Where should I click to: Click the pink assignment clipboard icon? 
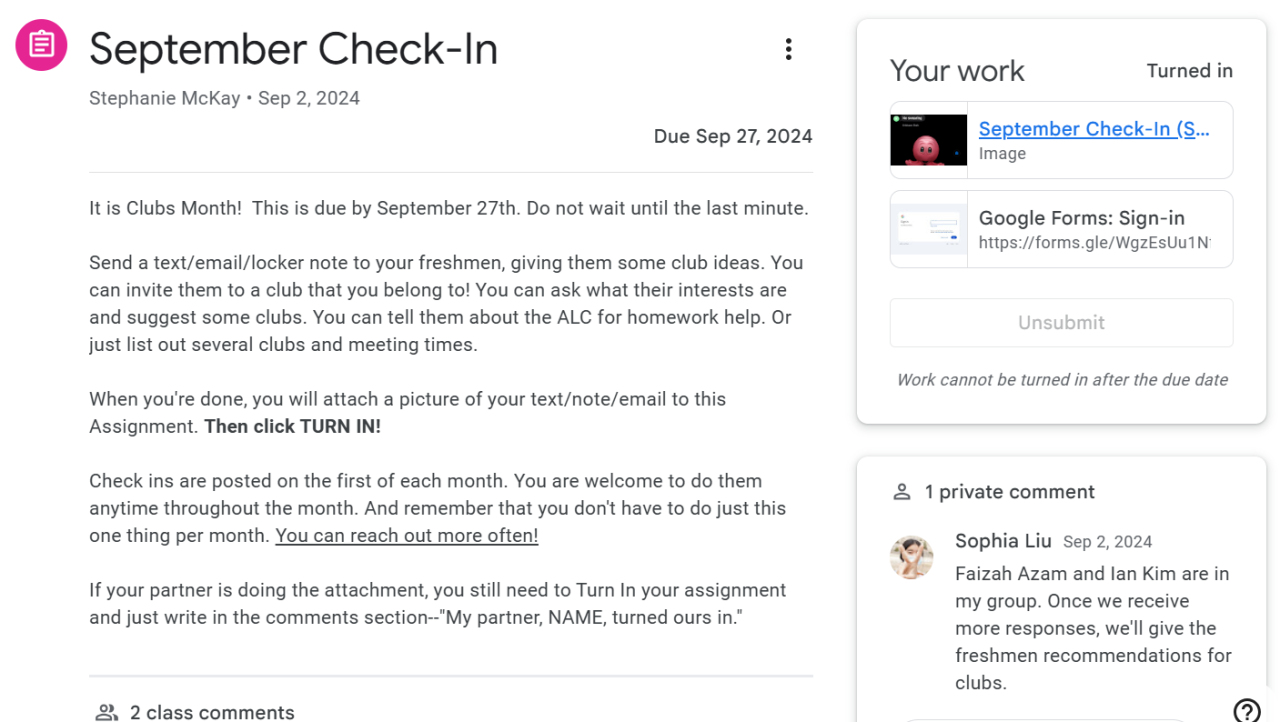pyautogui.click(x=41, y=46)
